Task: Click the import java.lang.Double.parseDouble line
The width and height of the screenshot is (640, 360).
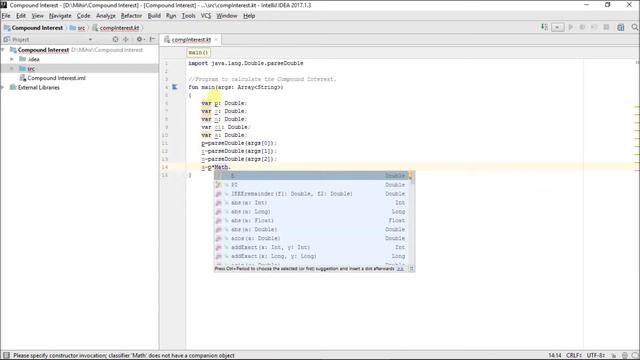Action: point(246,63)
